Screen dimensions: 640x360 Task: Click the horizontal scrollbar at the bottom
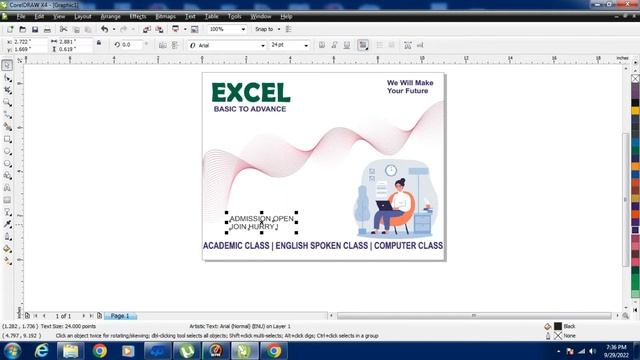point(473,316)
